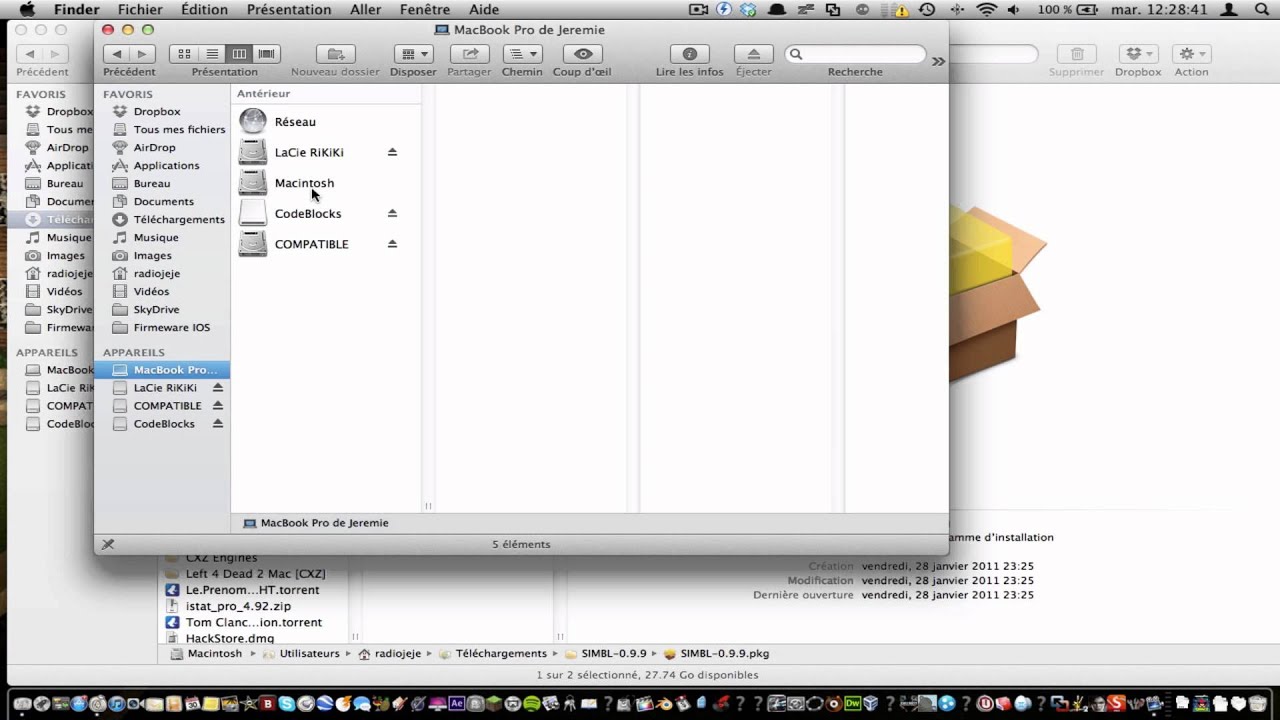Open the Aller menu

coord(365,10)
